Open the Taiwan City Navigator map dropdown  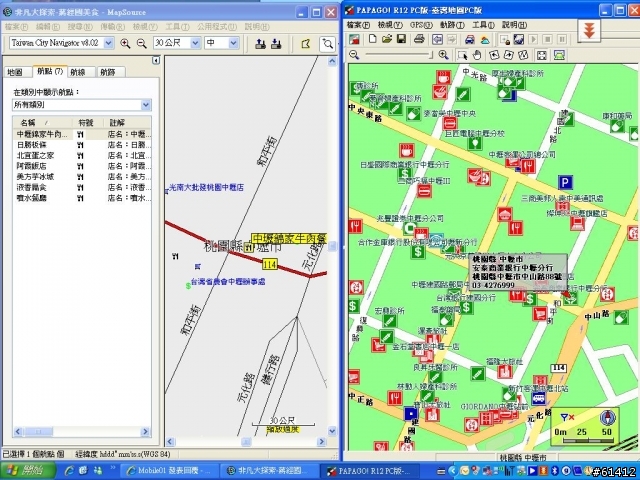110,44
